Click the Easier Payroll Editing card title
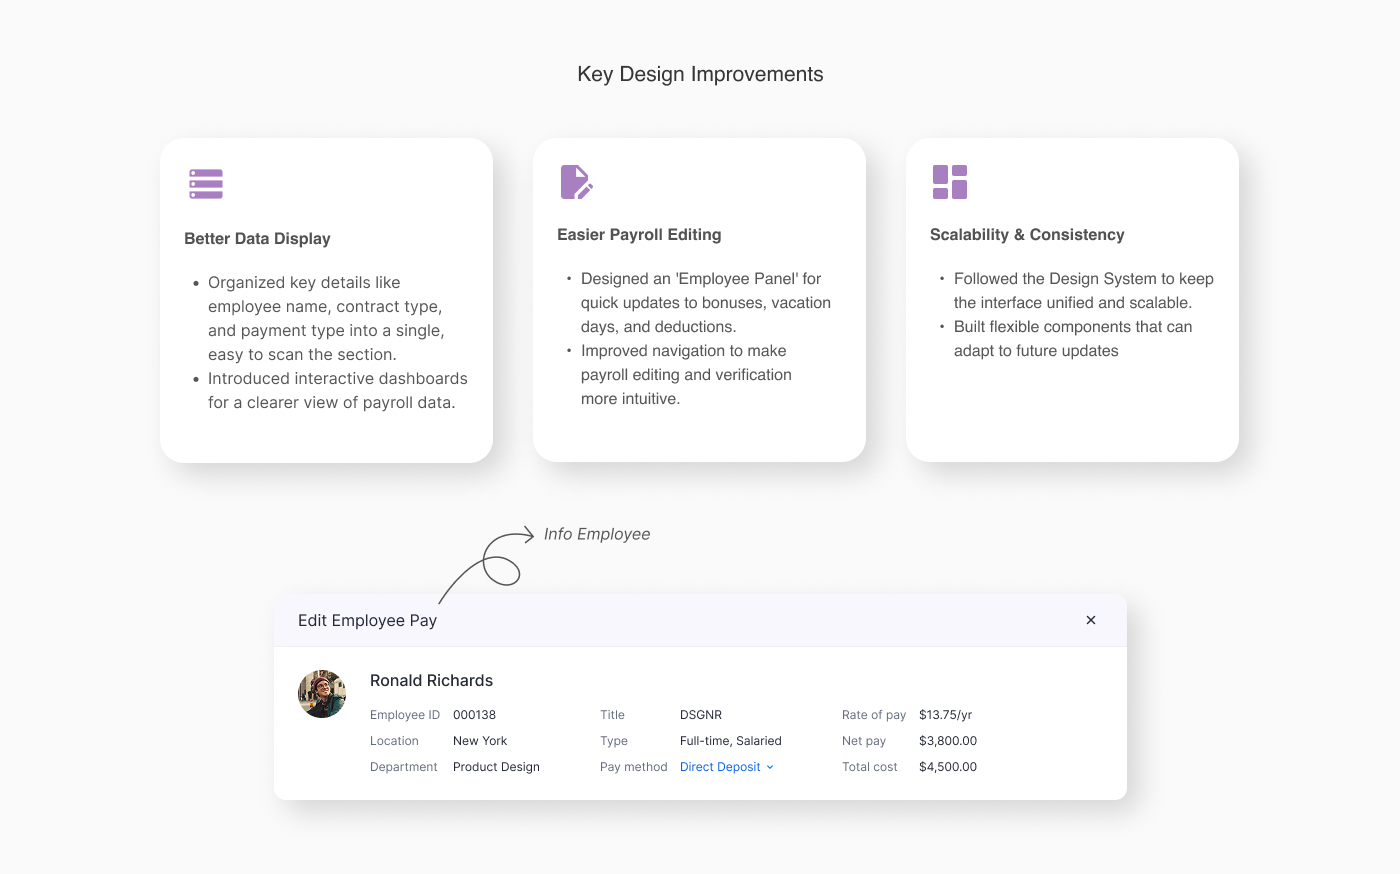1400x874 pixels. [x=639, y=234]
